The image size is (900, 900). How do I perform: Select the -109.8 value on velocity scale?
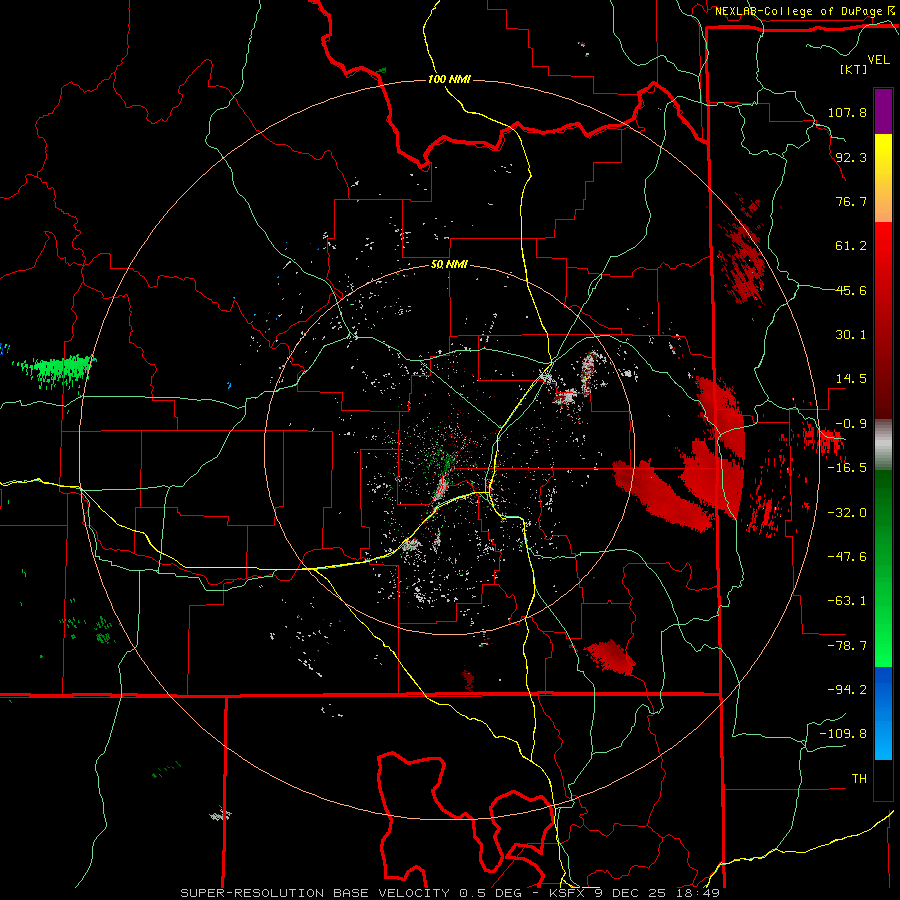843,734
